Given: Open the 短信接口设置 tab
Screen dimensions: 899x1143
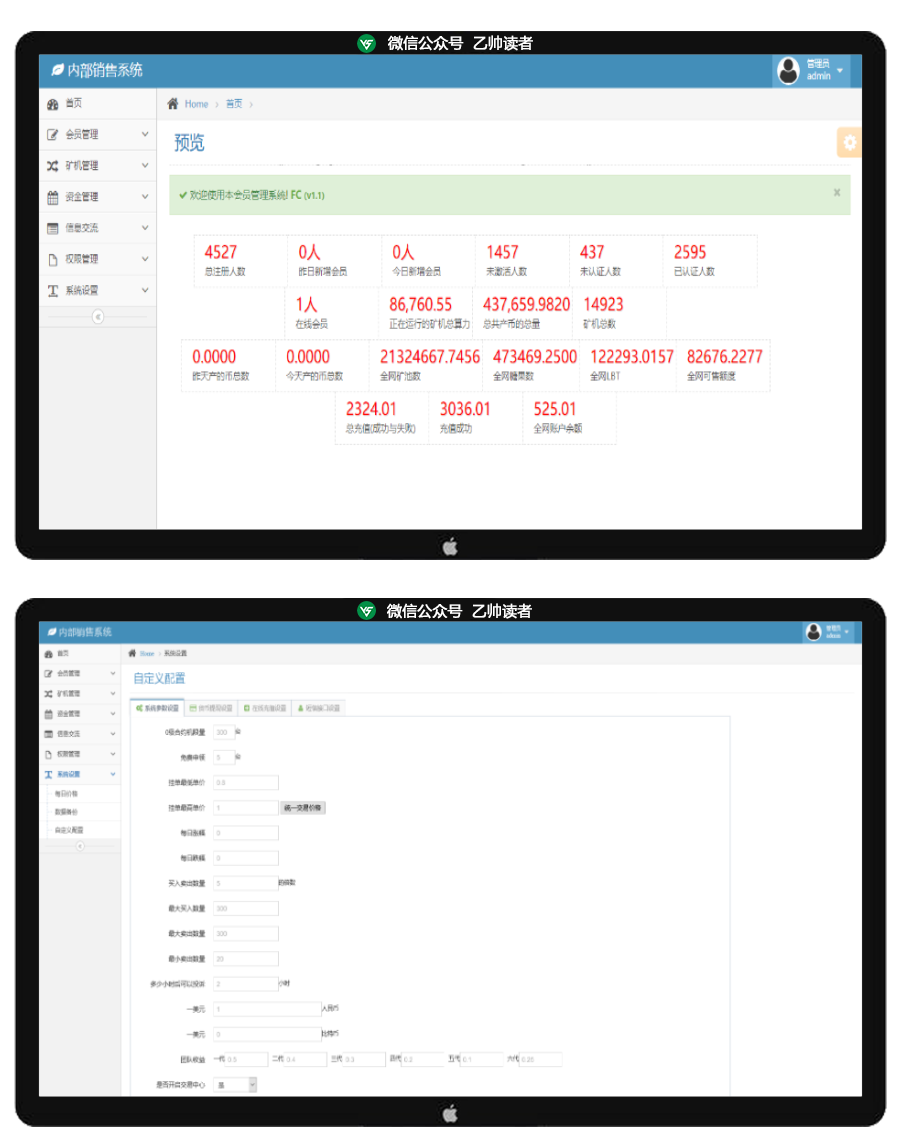Looking at the screenshot, I should click(319, 708).
